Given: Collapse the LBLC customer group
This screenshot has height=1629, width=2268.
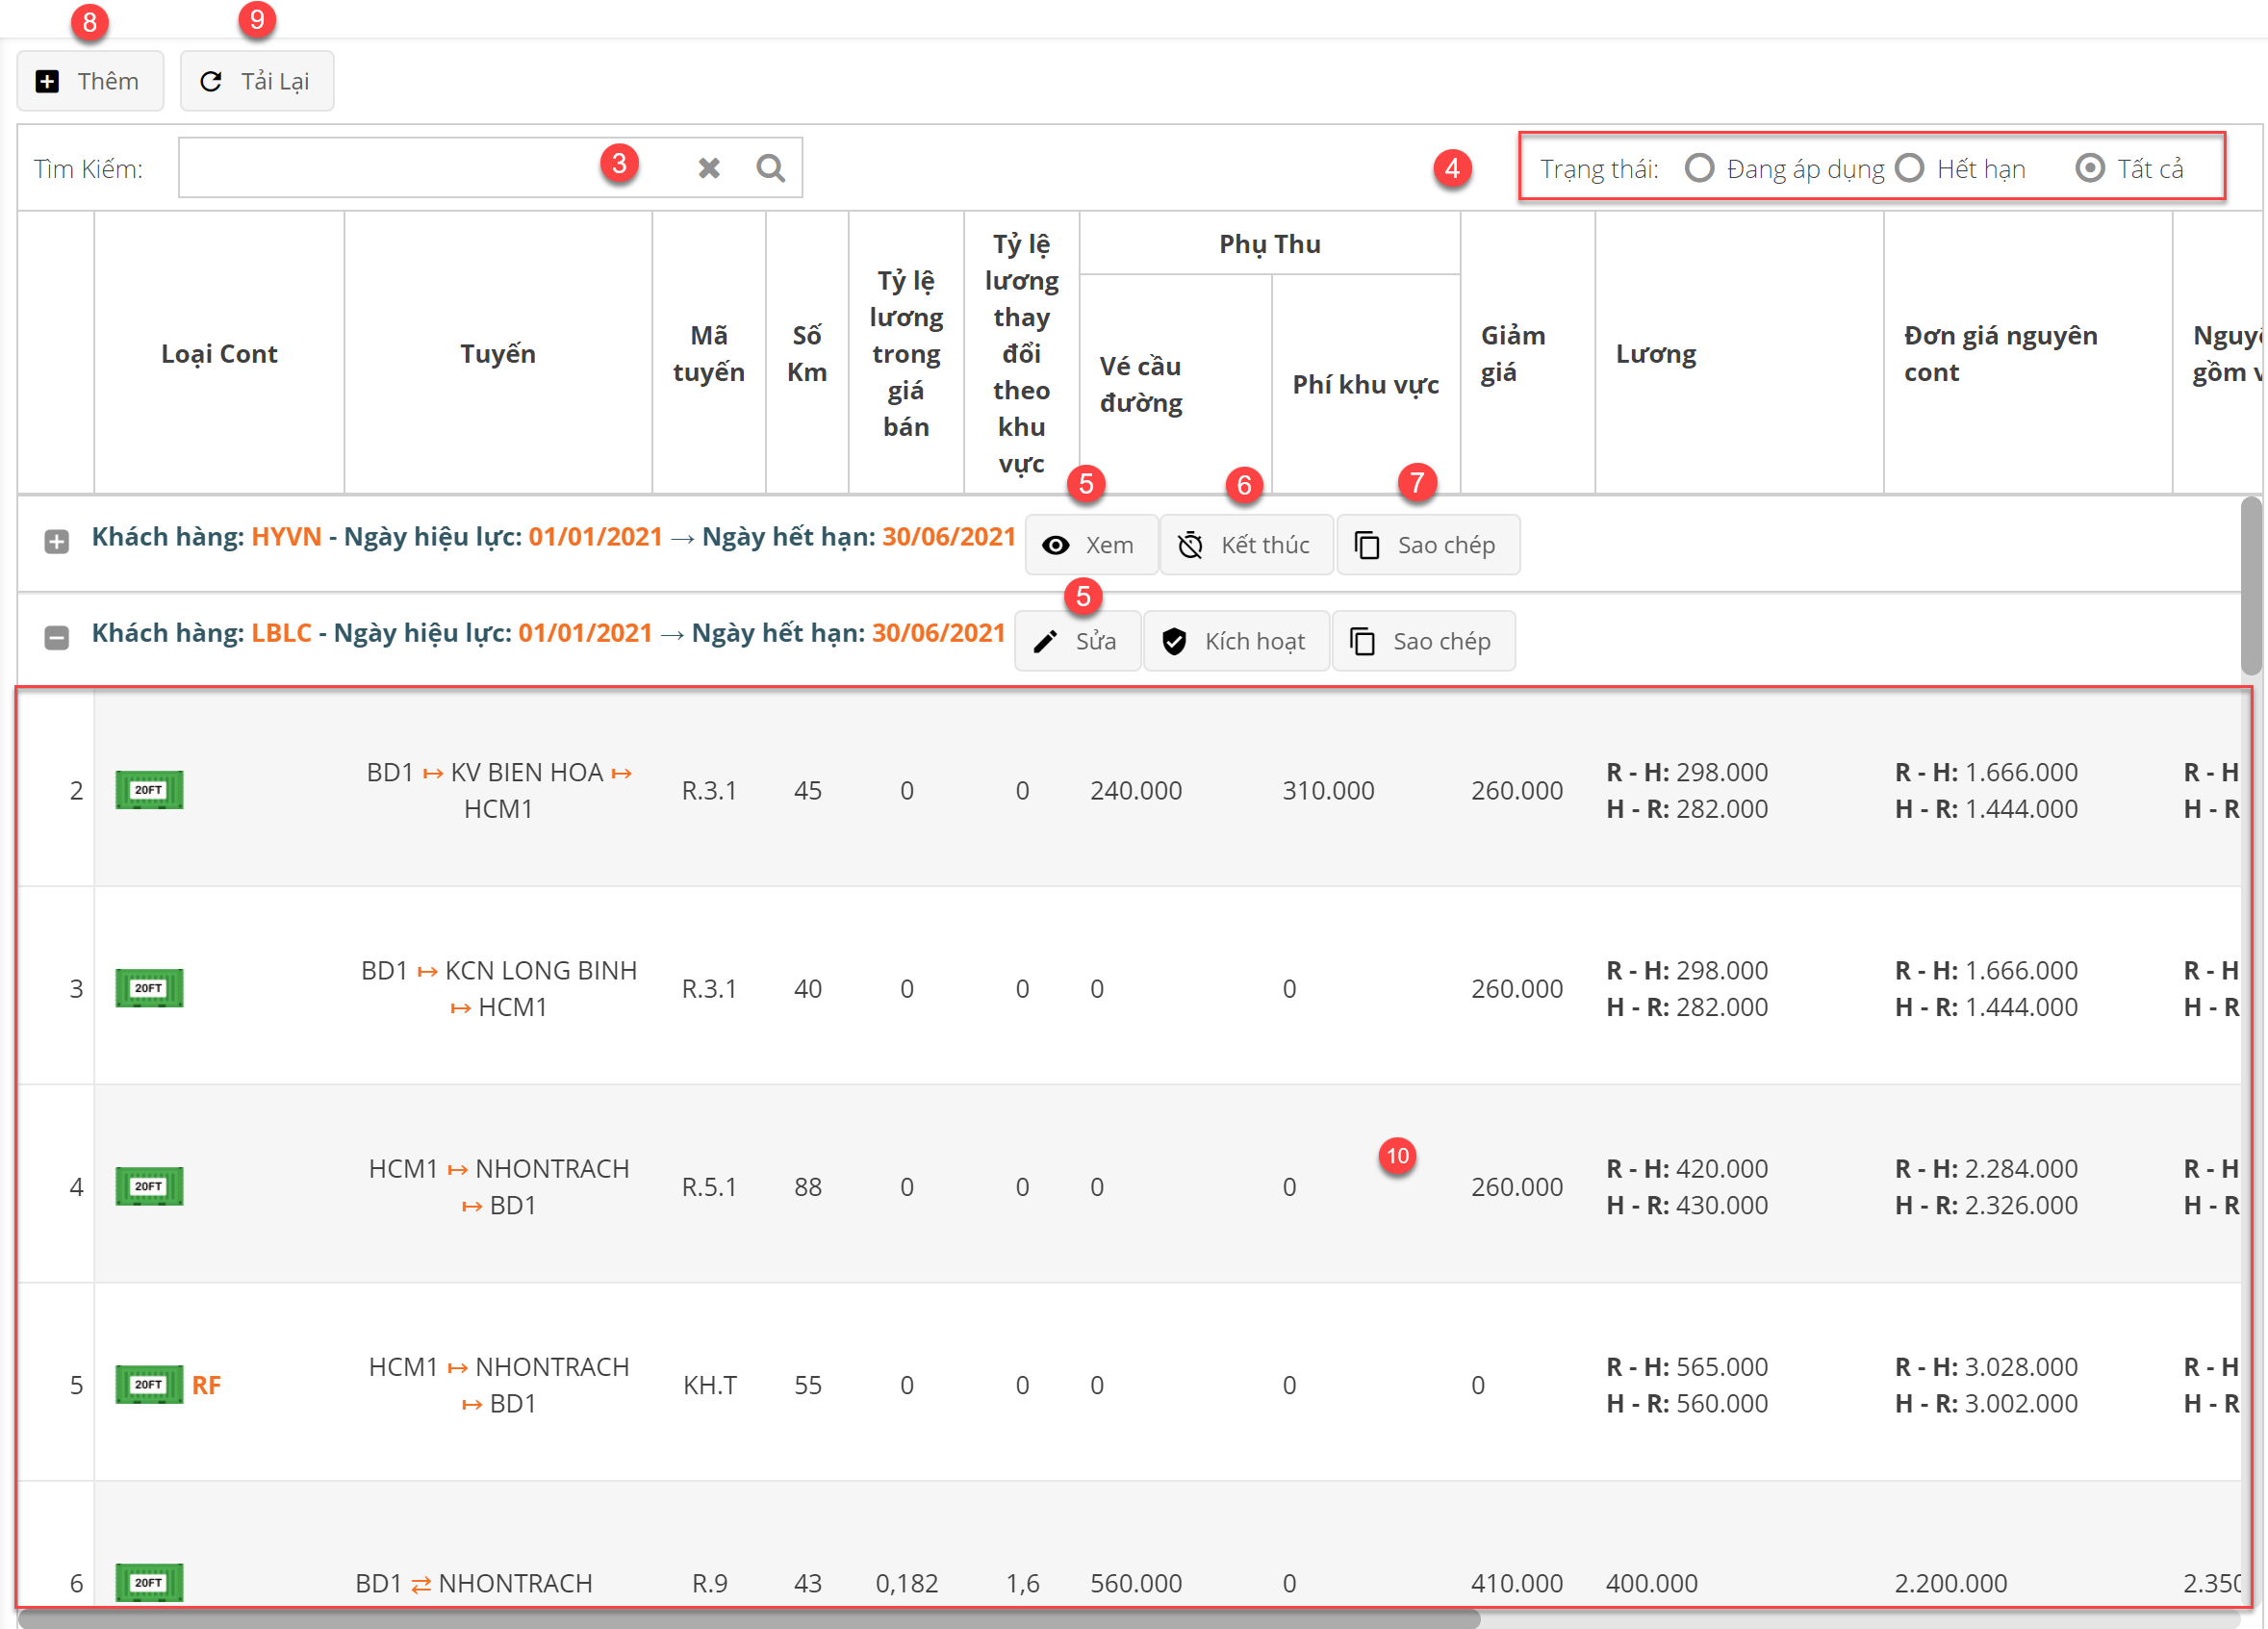Looking at the screenshot, I should (57, 637).
